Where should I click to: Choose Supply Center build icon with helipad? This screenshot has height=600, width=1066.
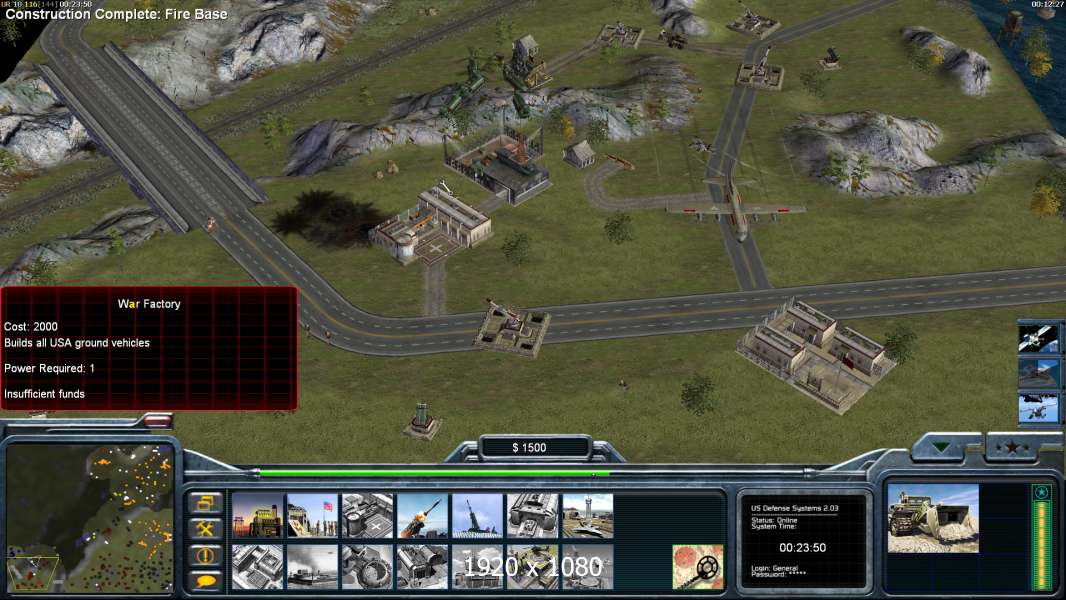click(x=367, y=516)
